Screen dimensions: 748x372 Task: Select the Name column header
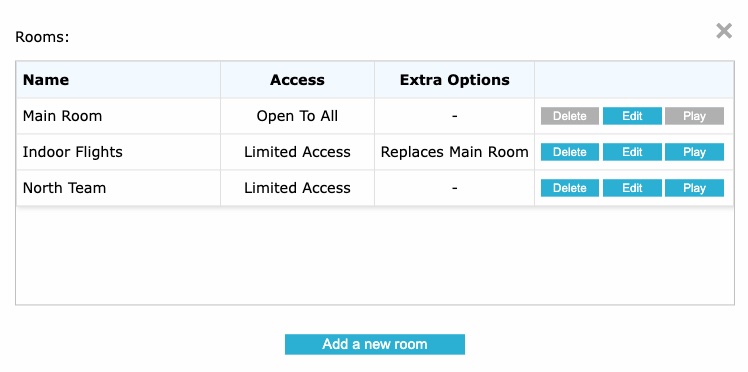pos(118,80)
